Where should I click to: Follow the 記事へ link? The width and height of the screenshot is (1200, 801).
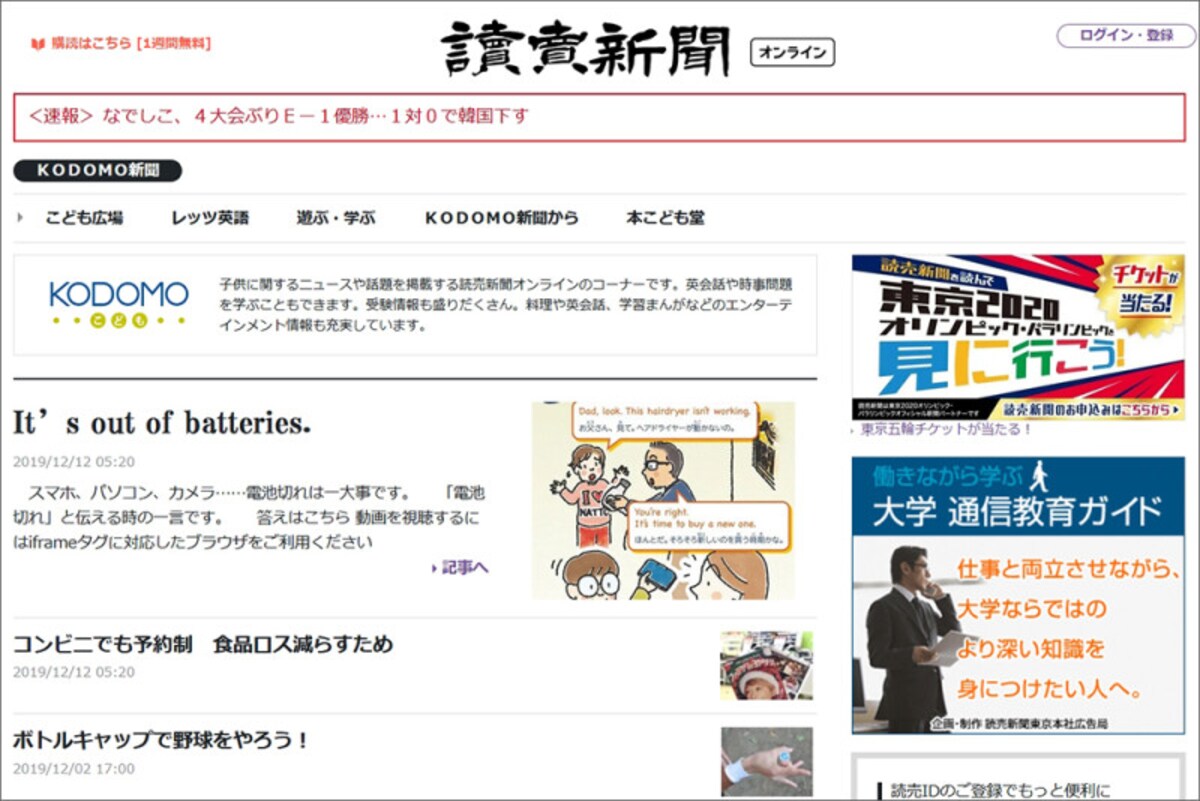tap(460, 568)
